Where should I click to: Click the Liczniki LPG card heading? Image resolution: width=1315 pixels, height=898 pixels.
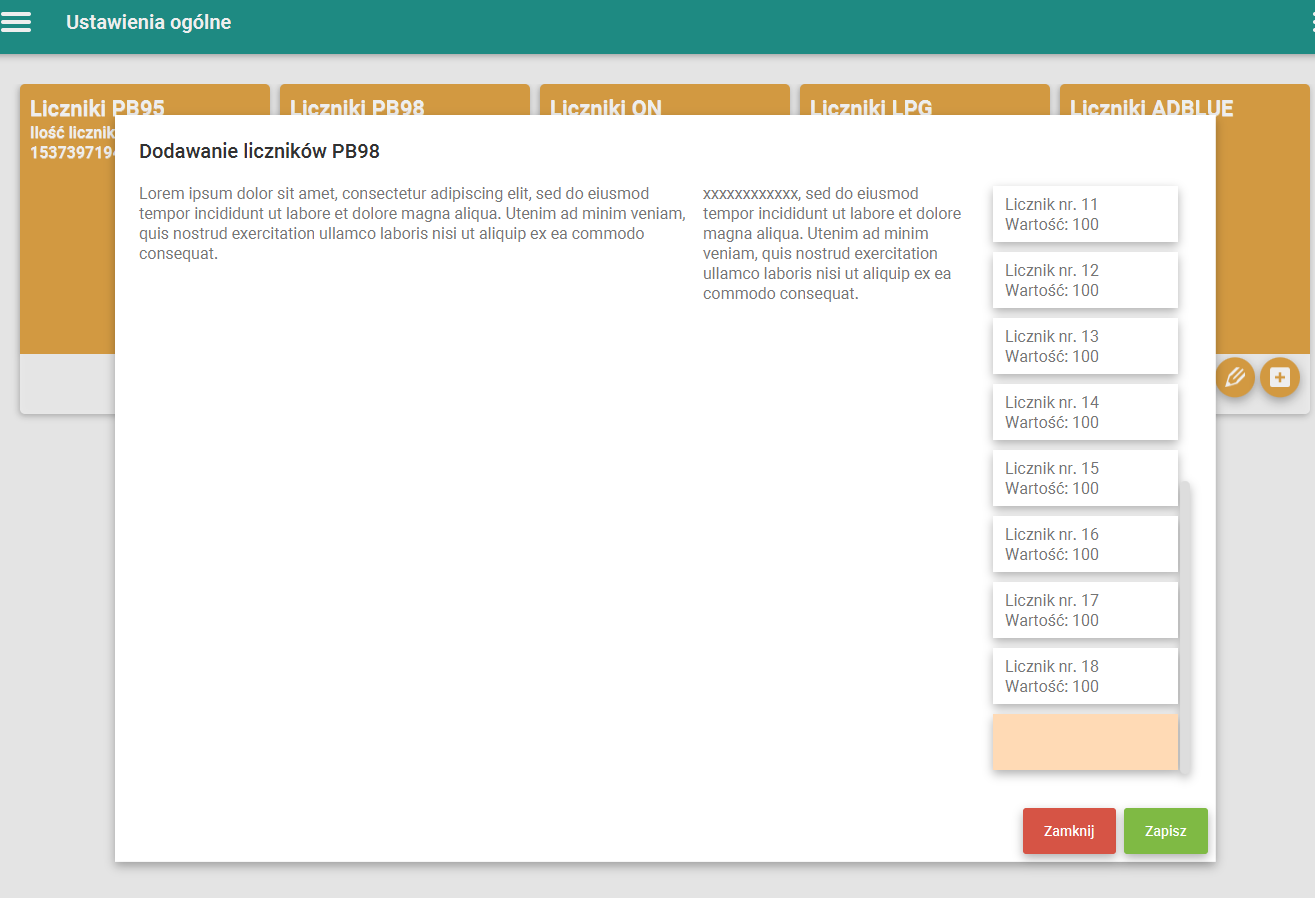(871, 107)
